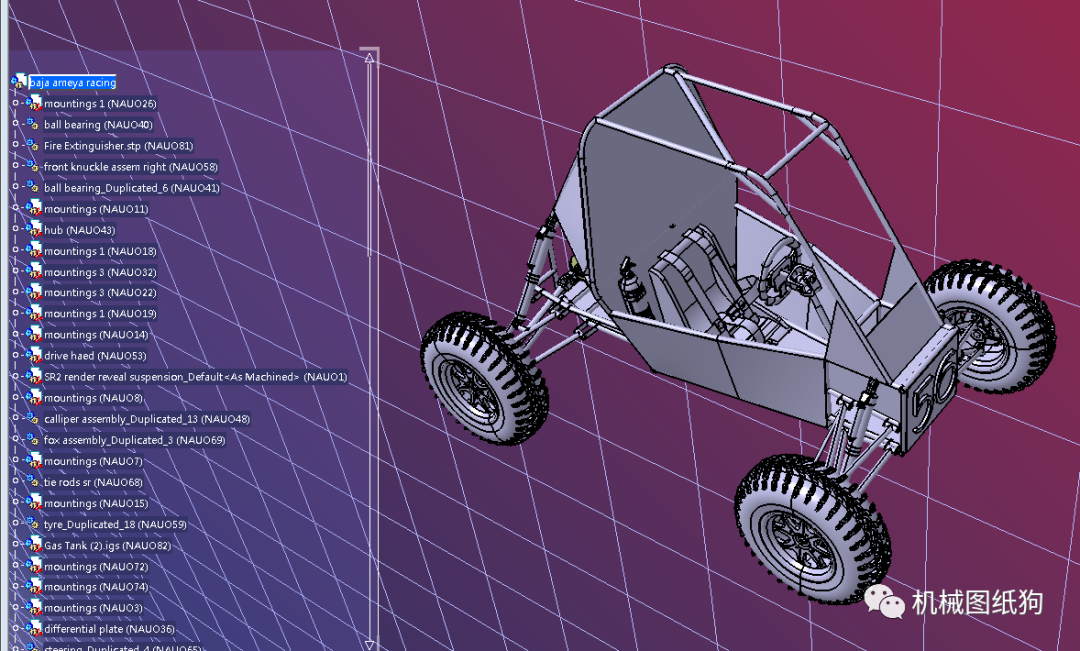Select the 'hub (NAUO43)' label in the tree
Screen dimensions: 1080x651
[x=79, y=230]
